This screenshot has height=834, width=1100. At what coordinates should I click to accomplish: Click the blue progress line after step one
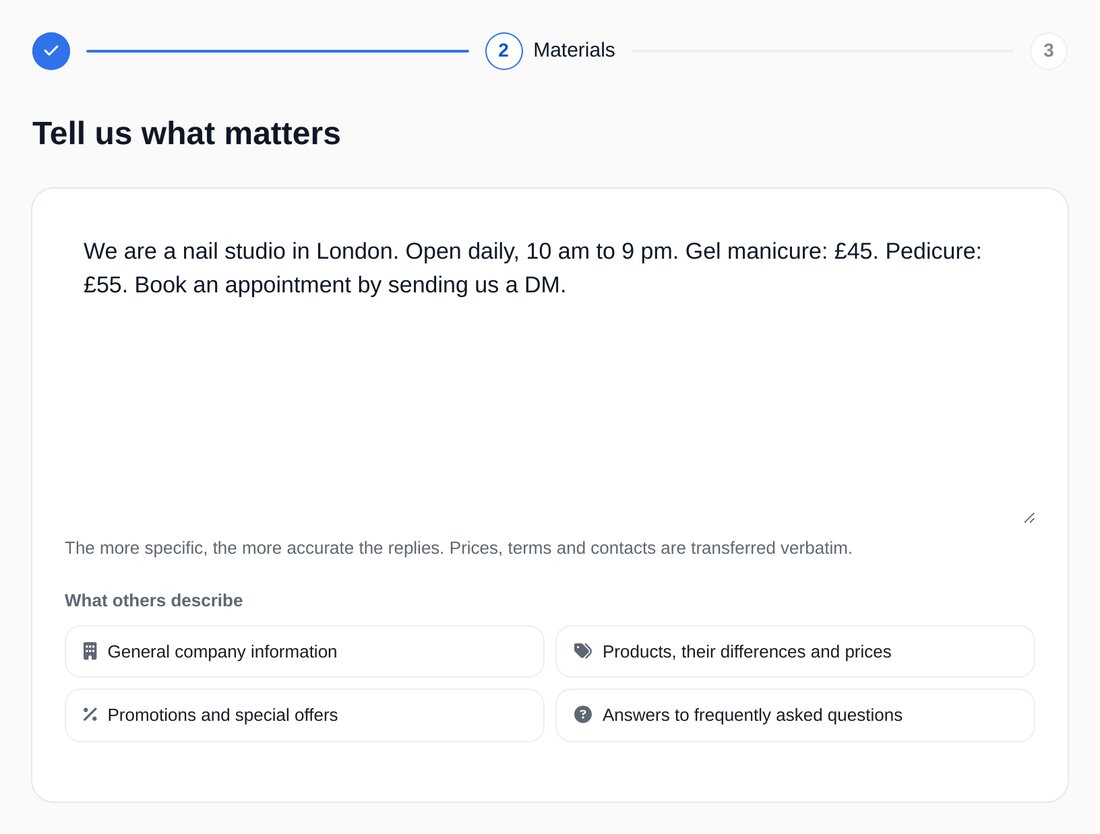(x=277, y=51)
